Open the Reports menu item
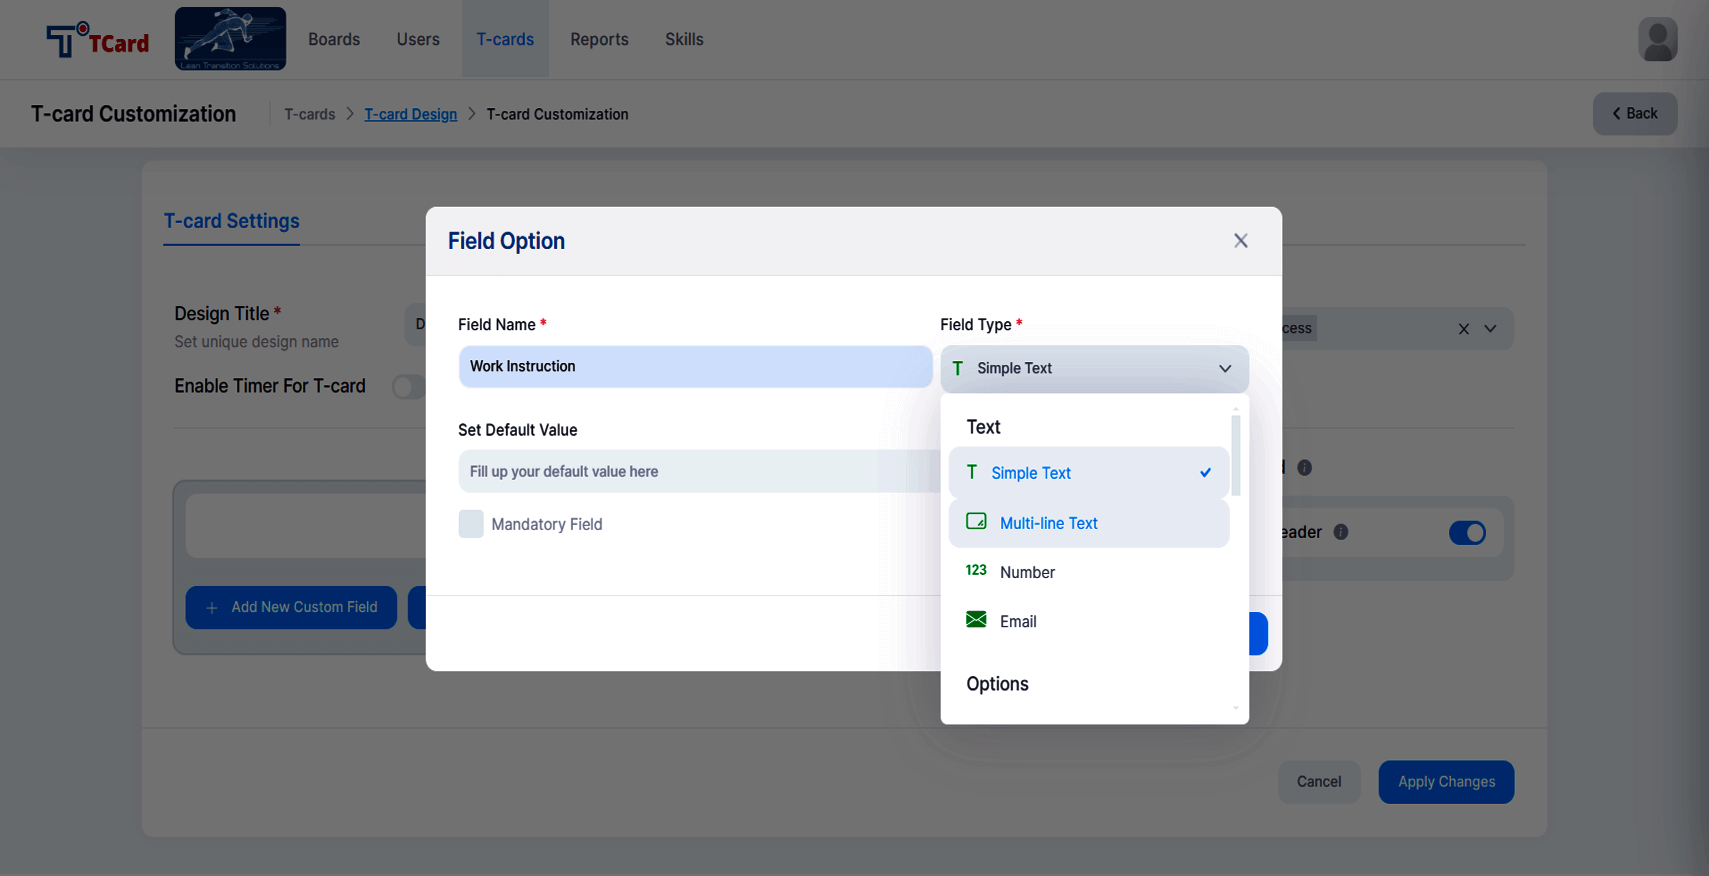The image size is (1709, 876). (x=599, y=39)
